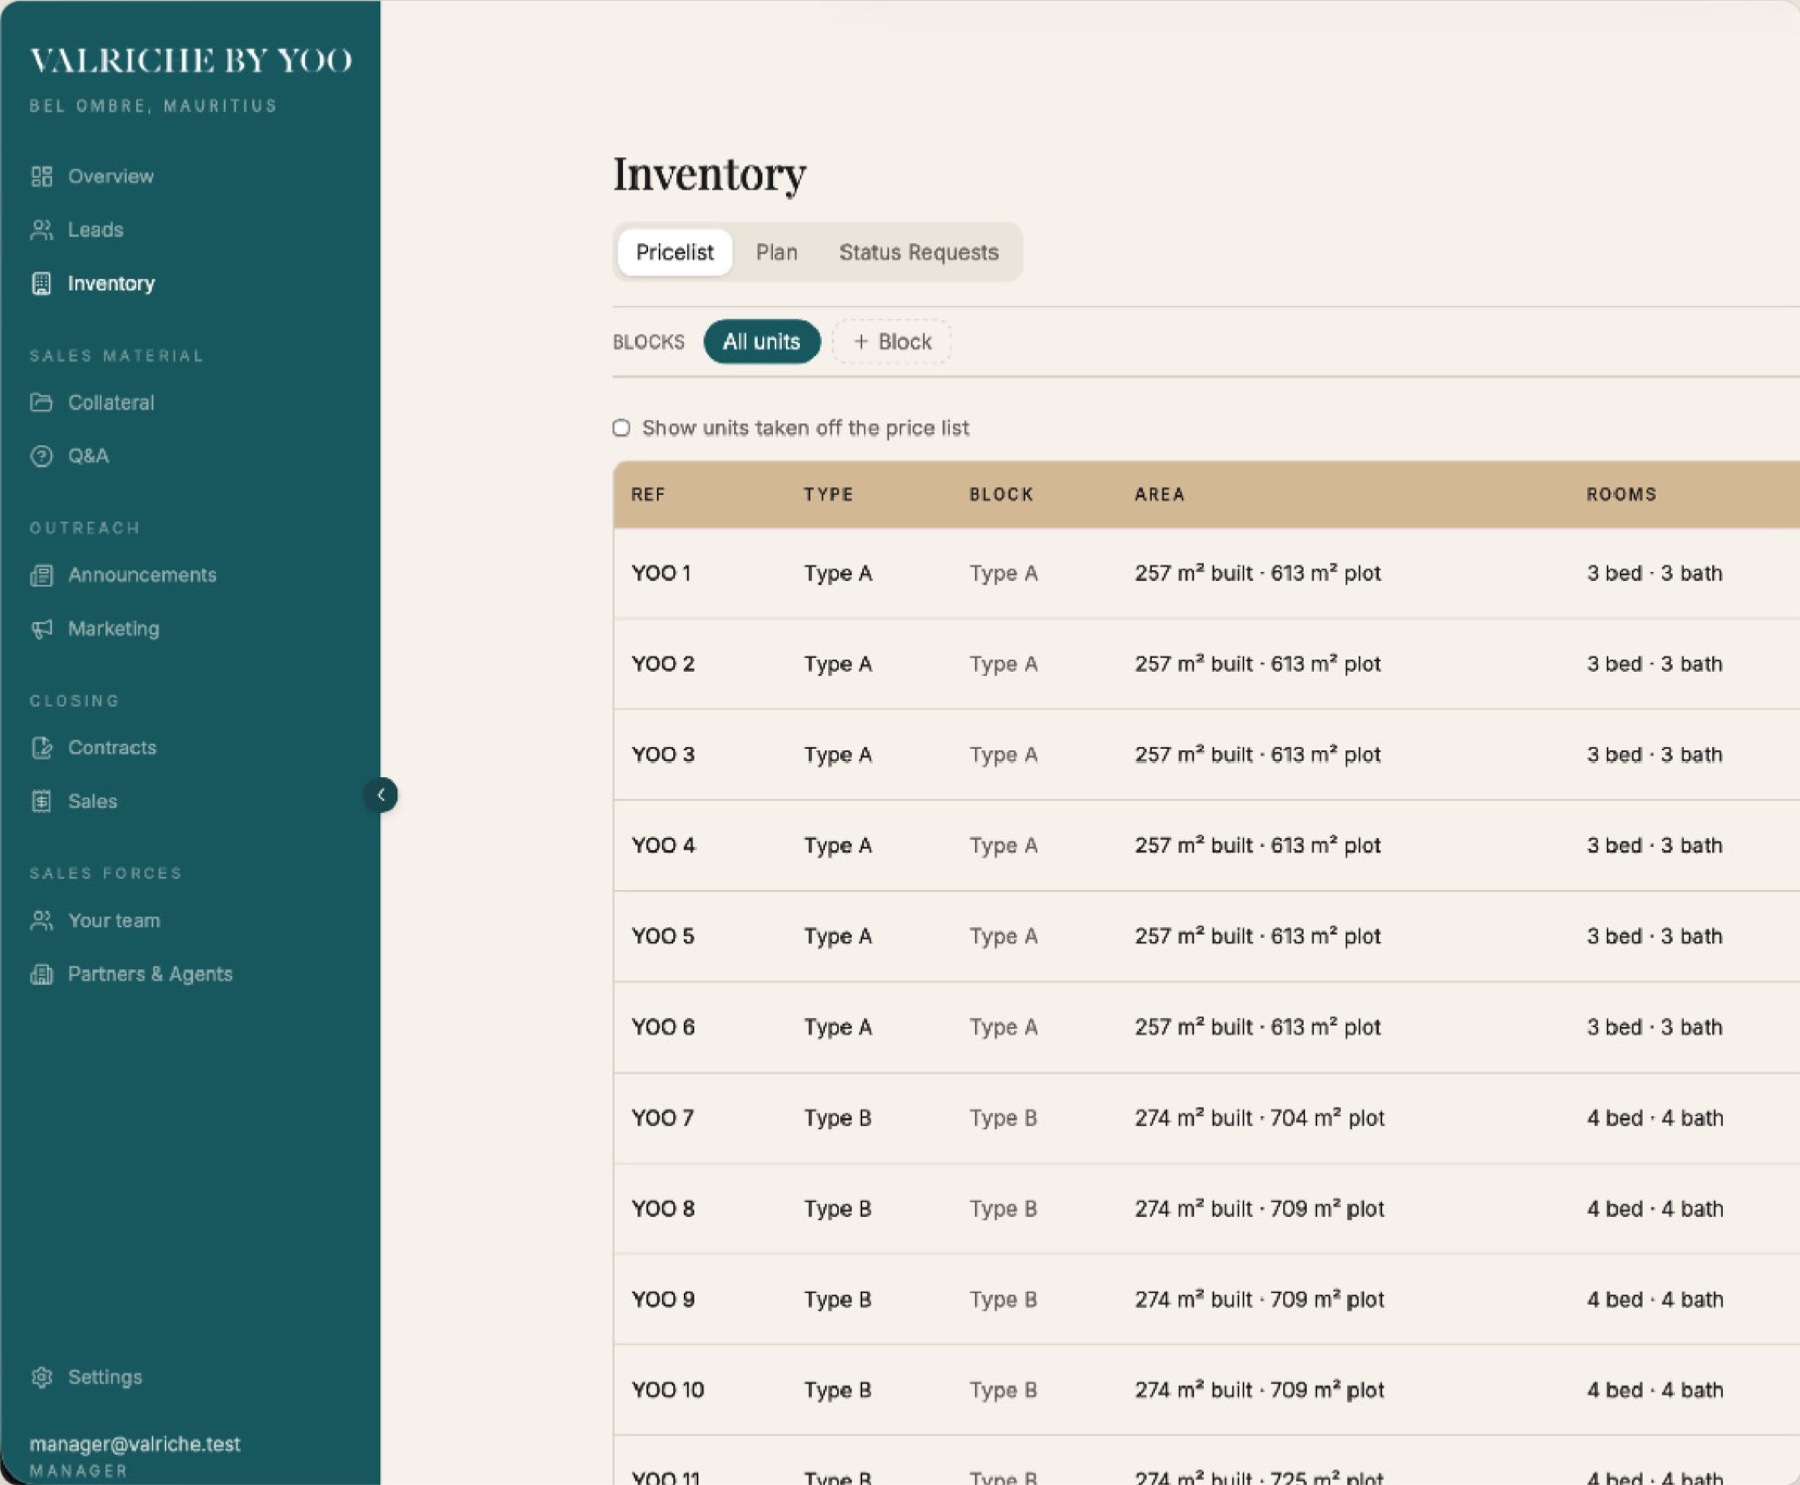Open Contracts under Closing
This screenshot has height=1485, width=1800.
click(112, 748)
